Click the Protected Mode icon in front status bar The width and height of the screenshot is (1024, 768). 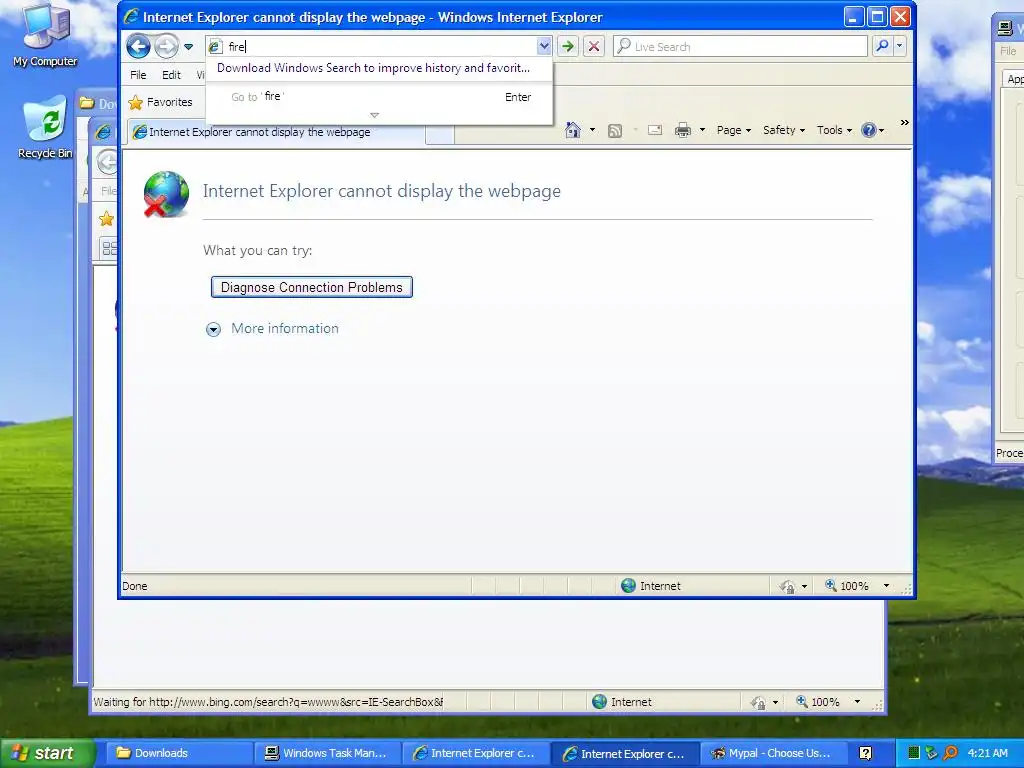[787, 586]
